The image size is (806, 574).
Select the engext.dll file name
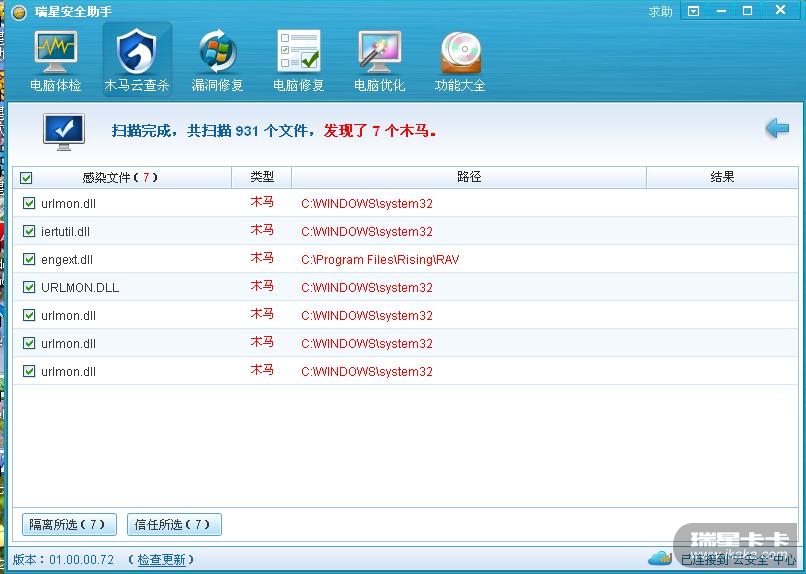coord(67,260)
